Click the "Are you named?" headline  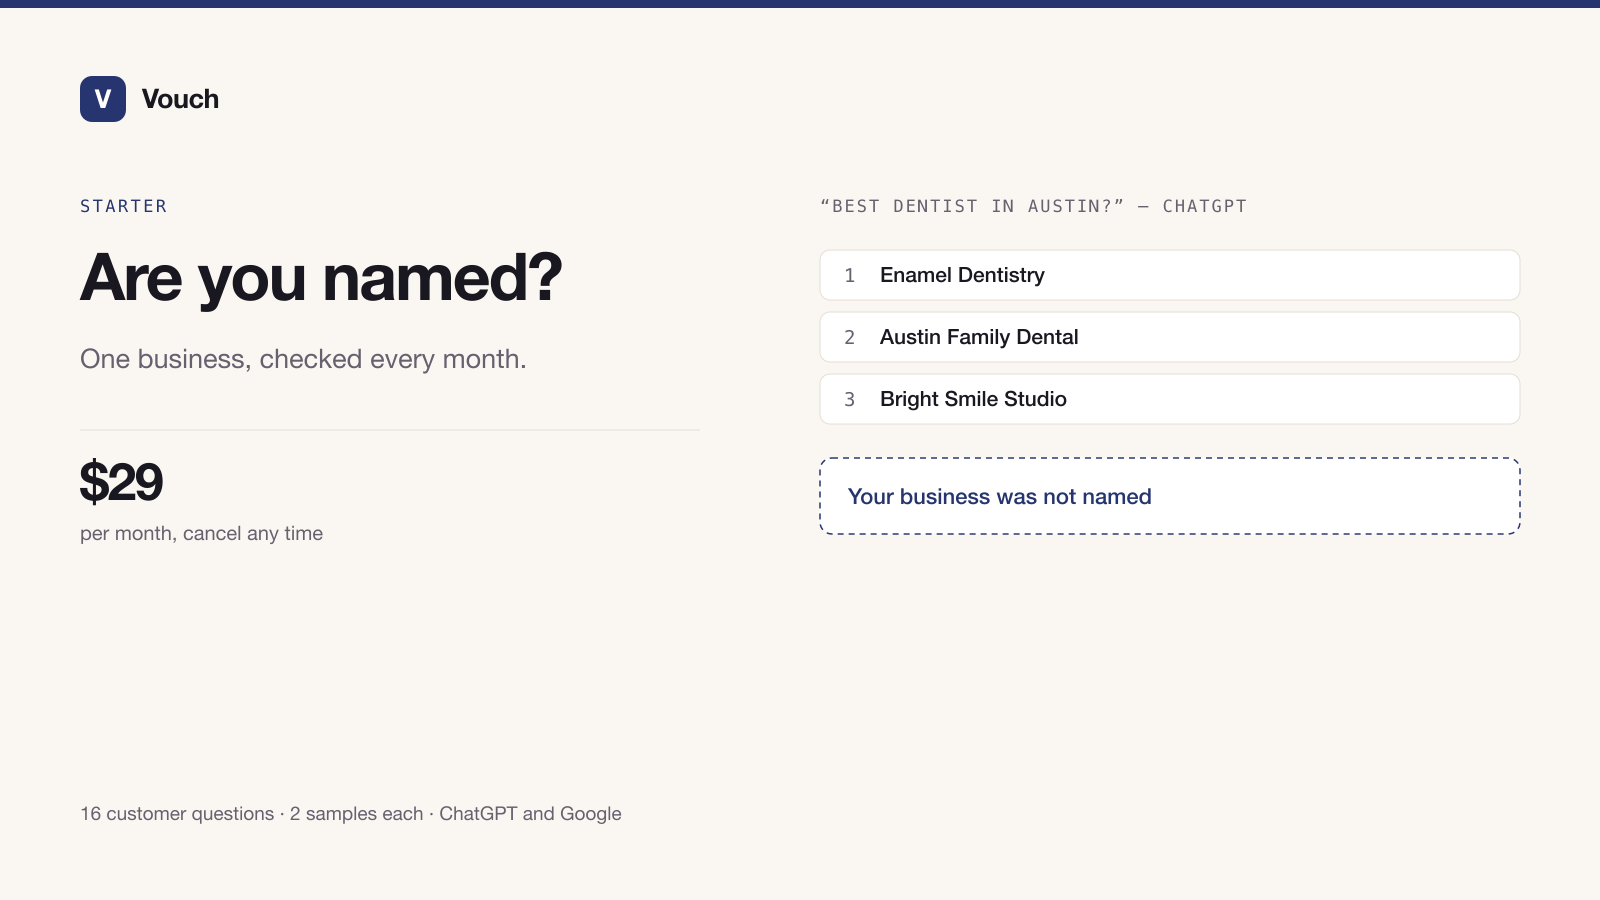point(321,278)
